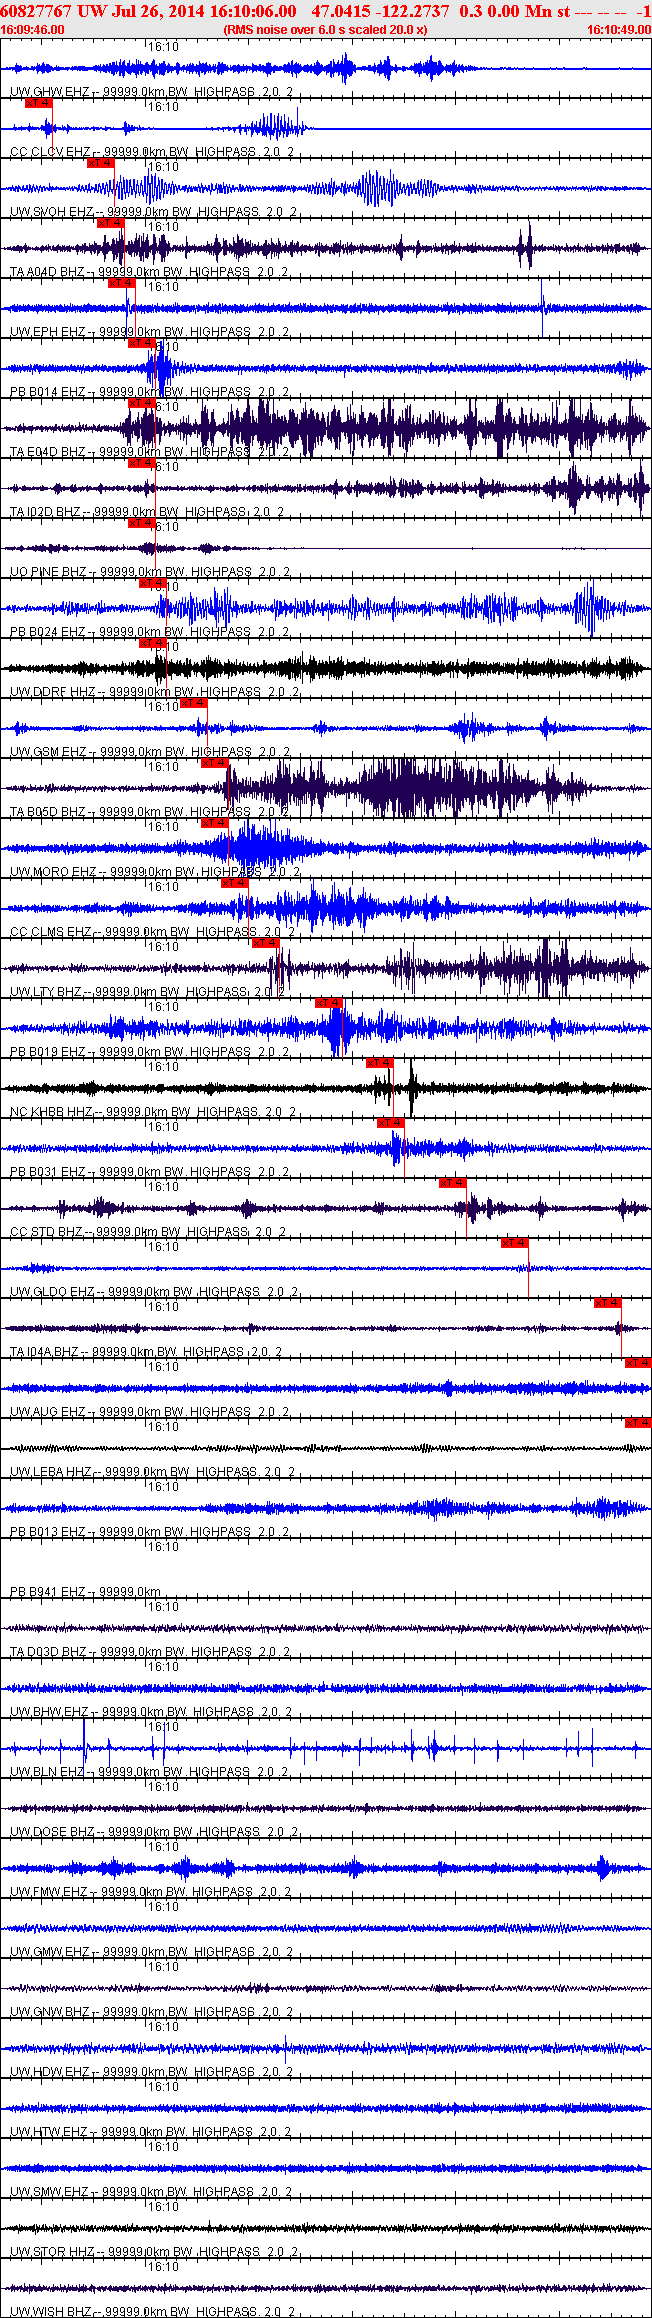Viewport: 652px width, 2318px height.
Task: Select the red pick marker on the TA.I04A trace
Action: click(x=608, y=1303)
